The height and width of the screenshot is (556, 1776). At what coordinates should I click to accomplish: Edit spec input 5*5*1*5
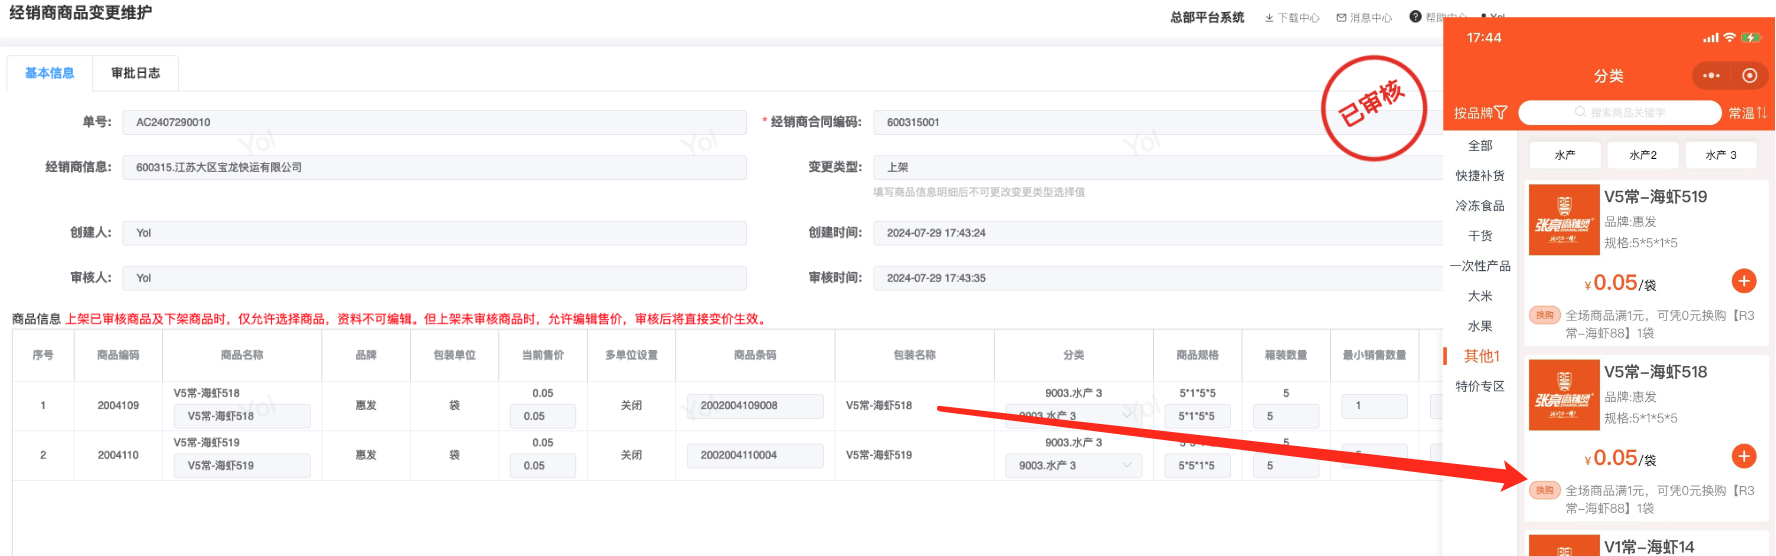1197,466
